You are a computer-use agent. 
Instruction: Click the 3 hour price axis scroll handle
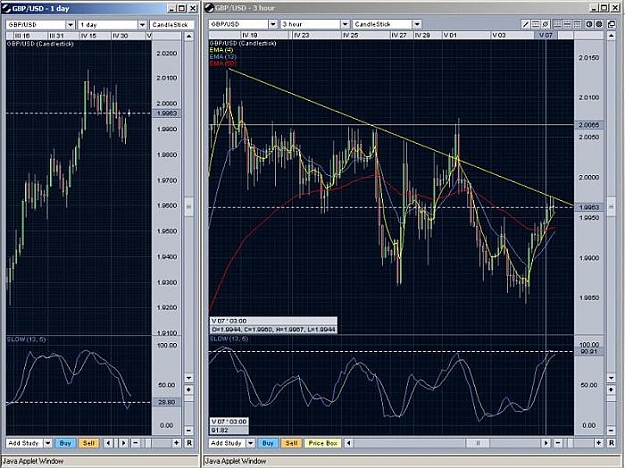[611, 207]
